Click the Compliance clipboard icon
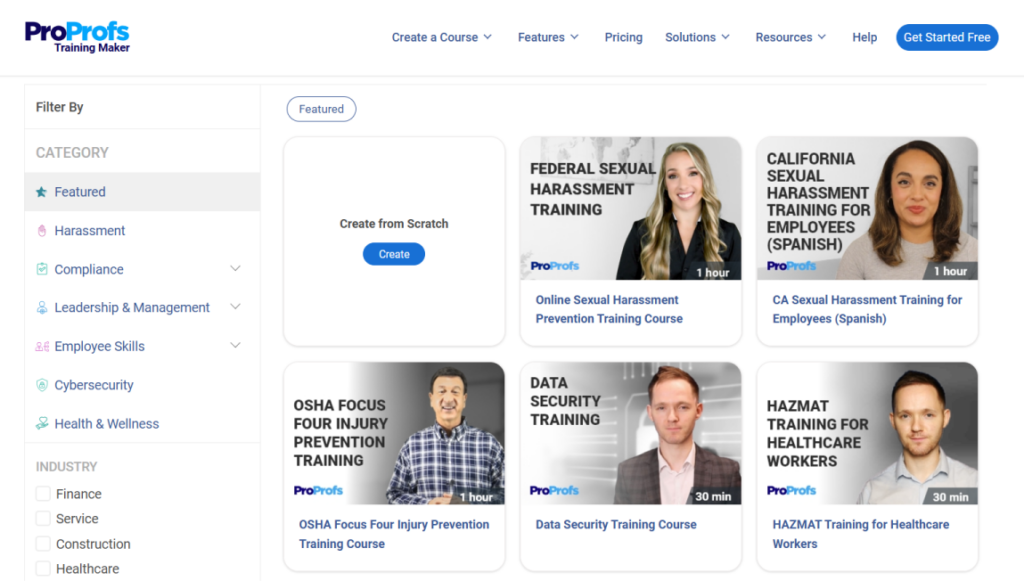The image size is (1024, 581). pyautogui.click(x=42, y=269)
